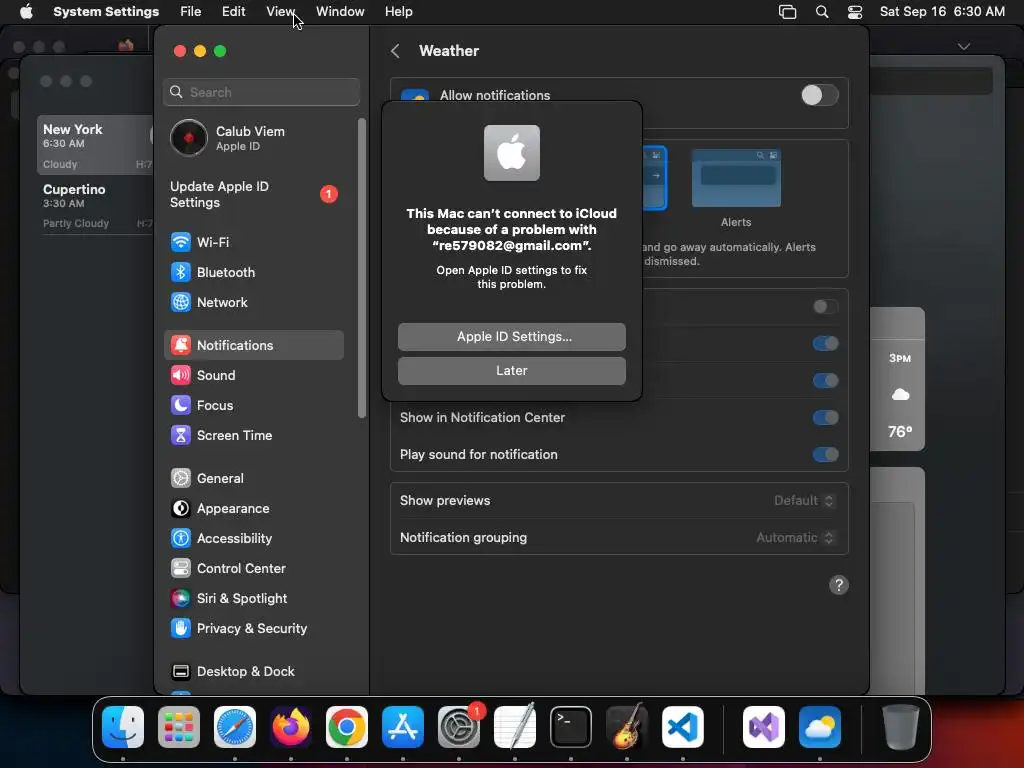Toggle Allow notifications switch
Viewport: 1024px width, 768px height.
[x=820, y=95]
